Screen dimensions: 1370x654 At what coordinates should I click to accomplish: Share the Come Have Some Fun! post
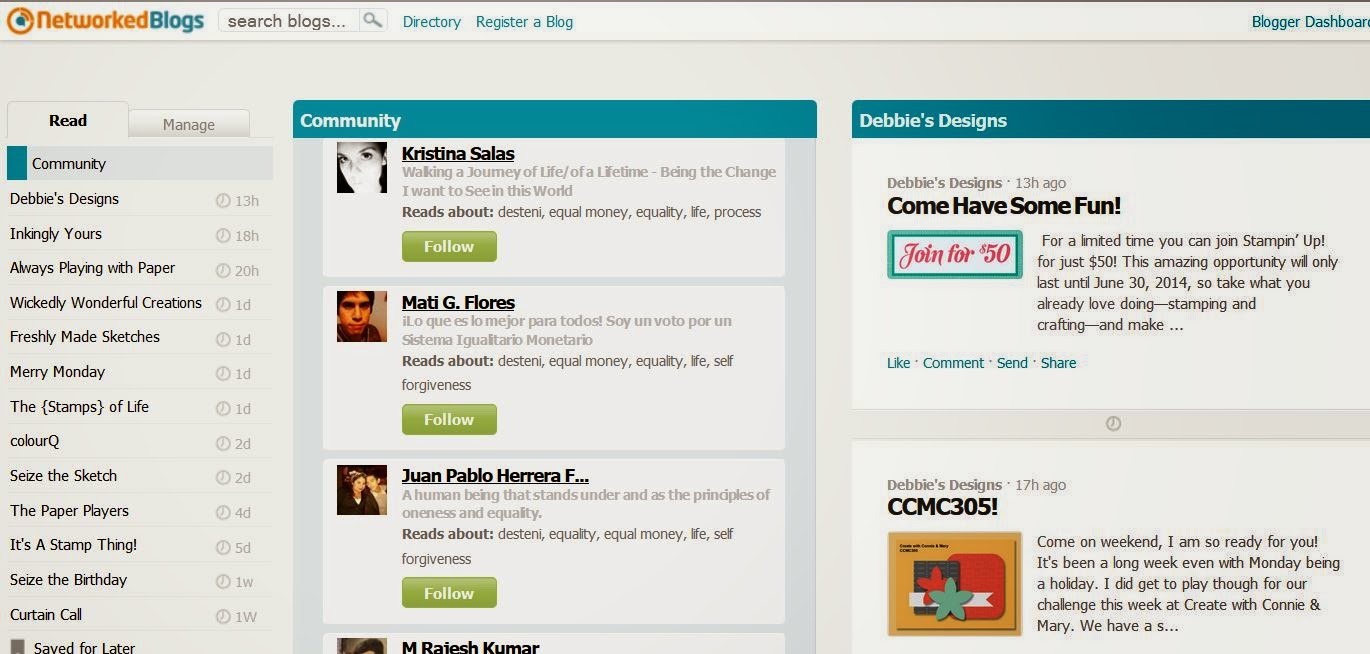point(1058,363)
